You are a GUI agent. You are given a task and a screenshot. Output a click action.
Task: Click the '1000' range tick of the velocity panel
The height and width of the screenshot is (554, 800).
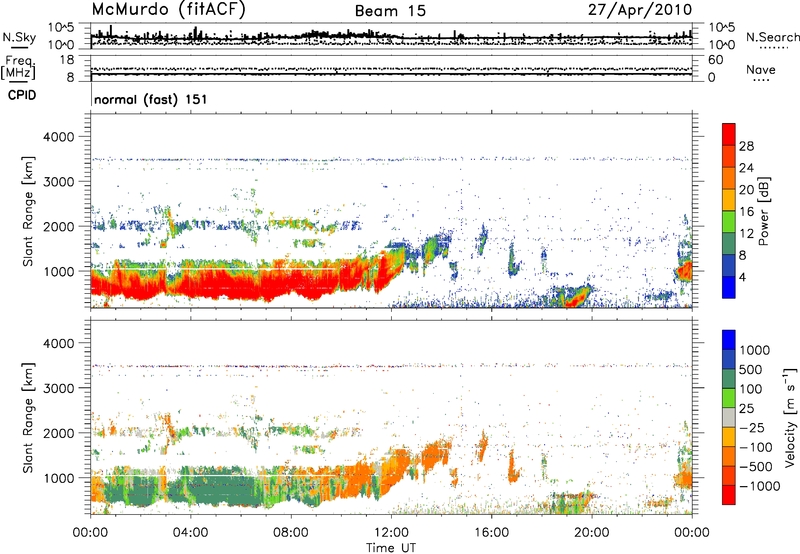[x=59, y=478]
